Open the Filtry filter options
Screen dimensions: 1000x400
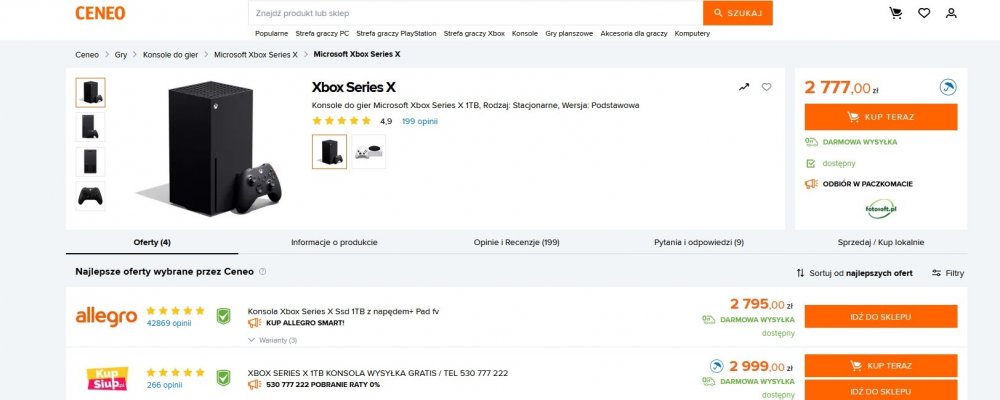pos(948,272)
